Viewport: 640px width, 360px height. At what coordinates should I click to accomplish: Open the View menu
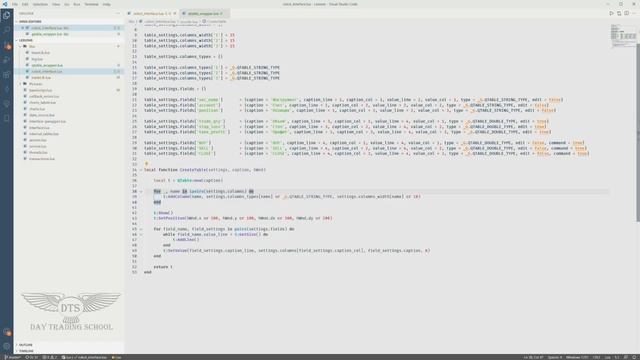[x=56, y=4]
